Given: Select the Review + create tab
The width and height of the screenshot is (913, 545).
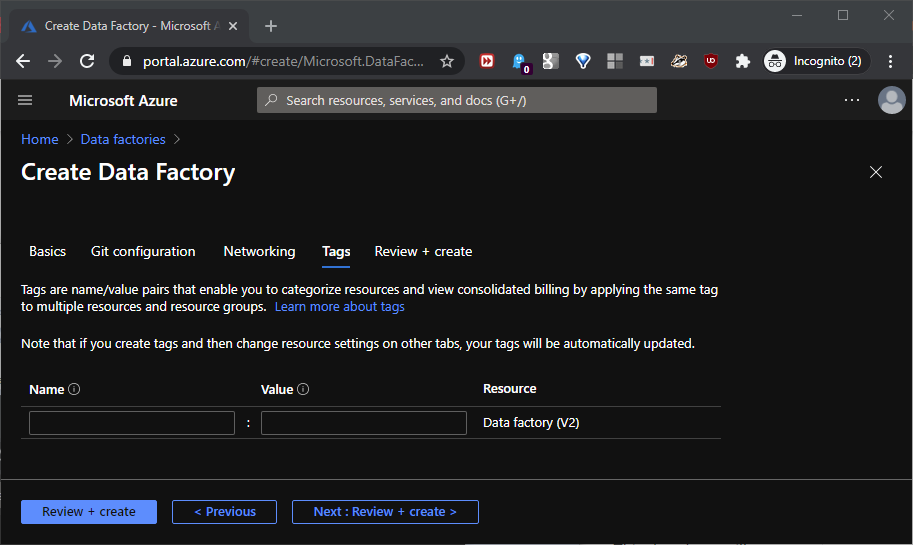Looking at the screenshot, I should tap(423, 251).
